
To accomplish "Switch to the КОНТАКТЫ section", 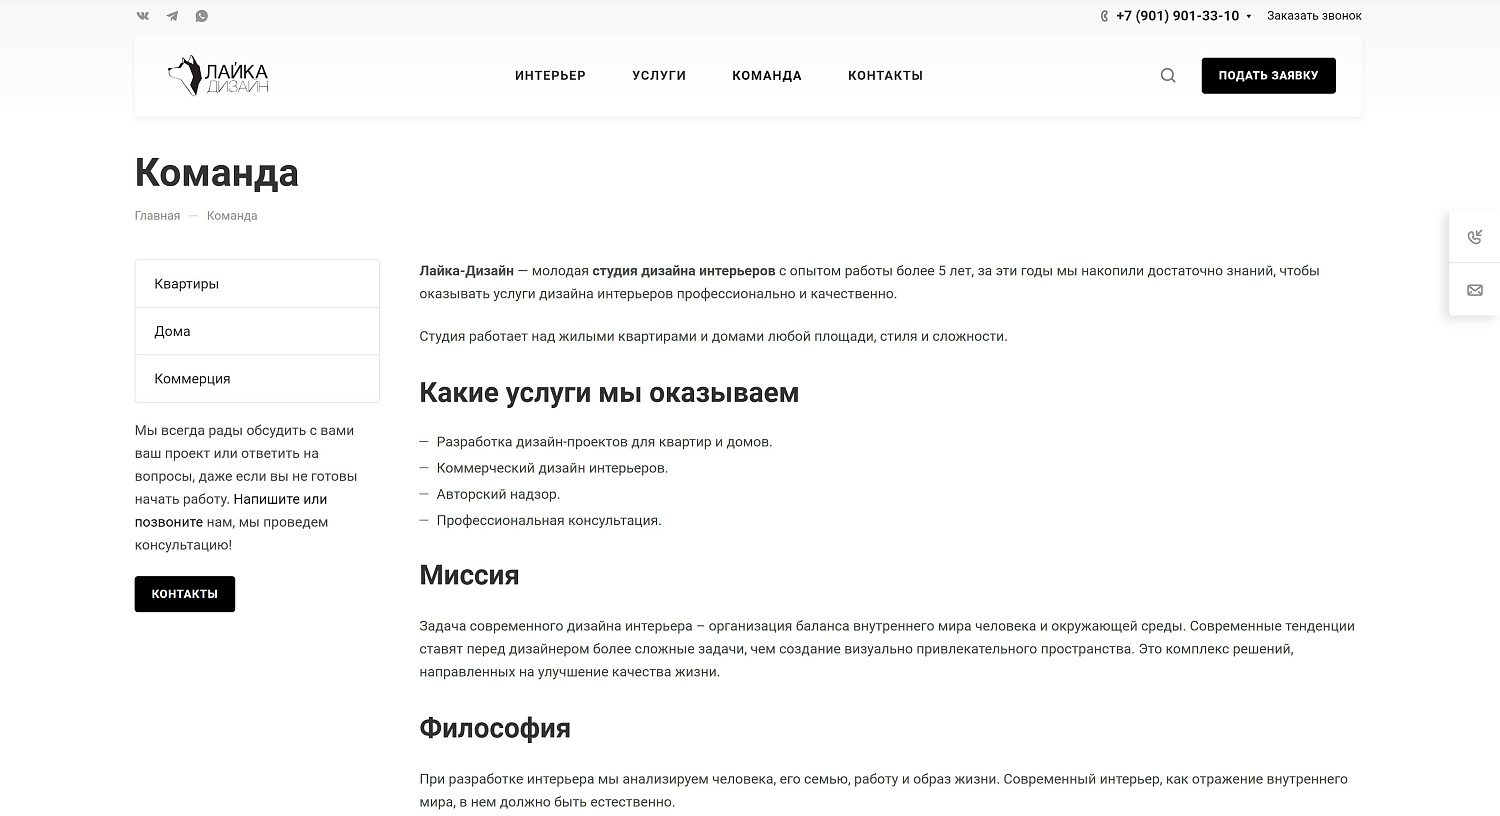I will 884,75.
